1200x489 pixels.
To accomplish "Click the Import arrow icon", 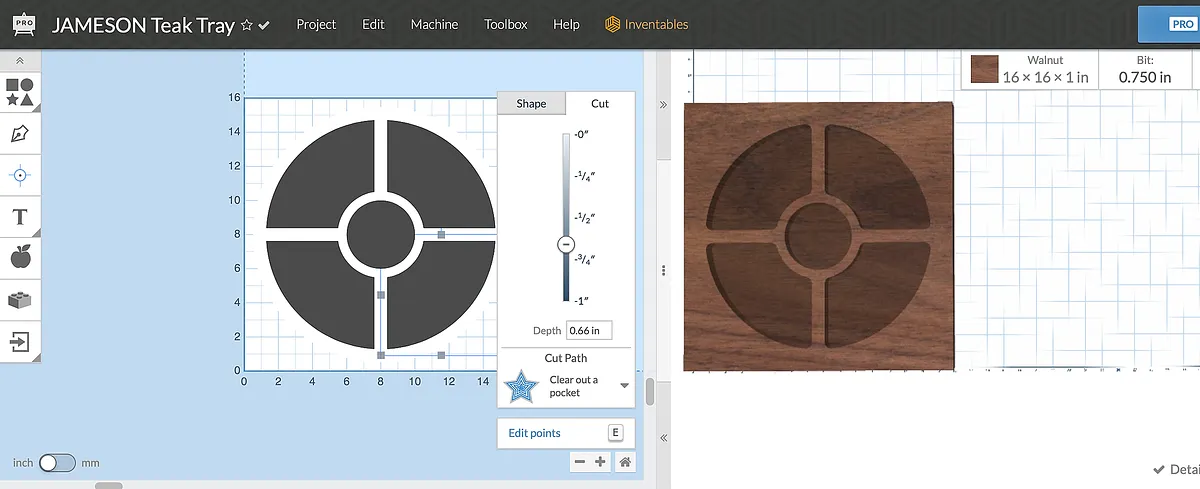I will coord(20,341).
